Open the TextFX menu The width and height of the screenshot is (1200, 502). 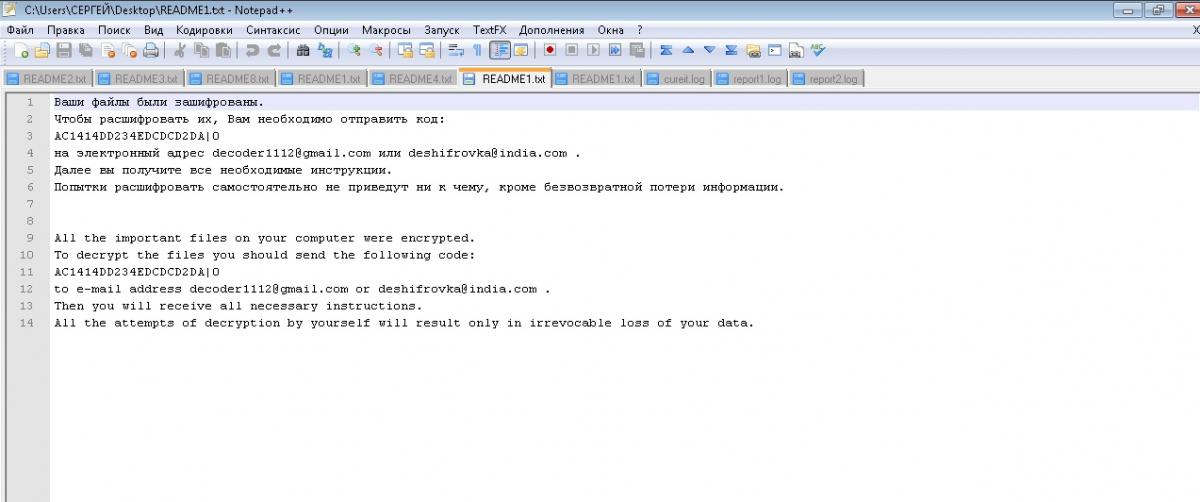(490, 30)
